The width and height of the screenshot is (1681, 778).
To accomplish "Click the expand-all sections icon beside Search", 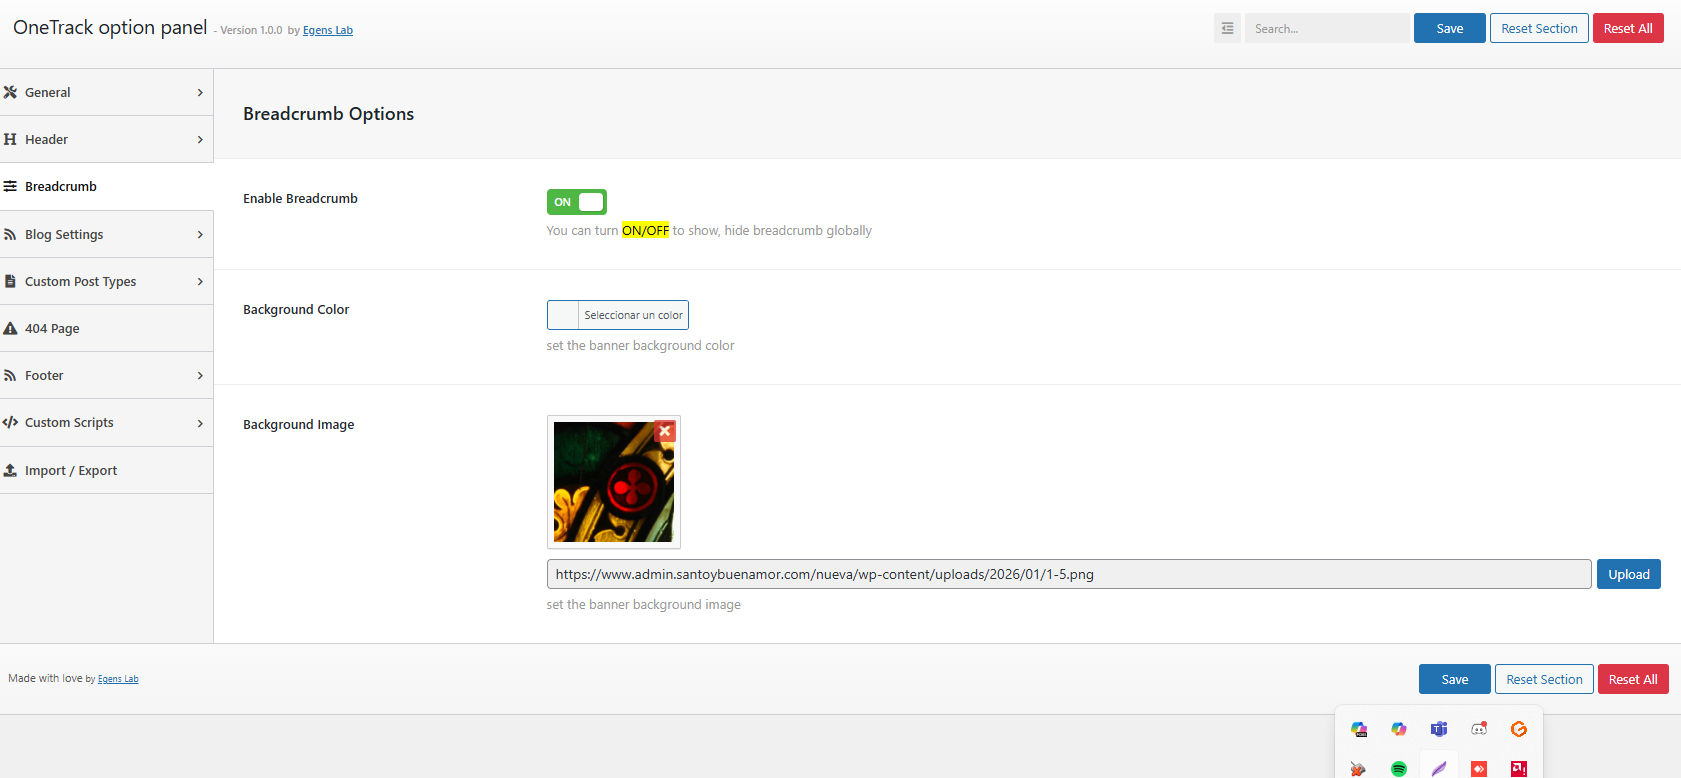I will point(1227,29).
